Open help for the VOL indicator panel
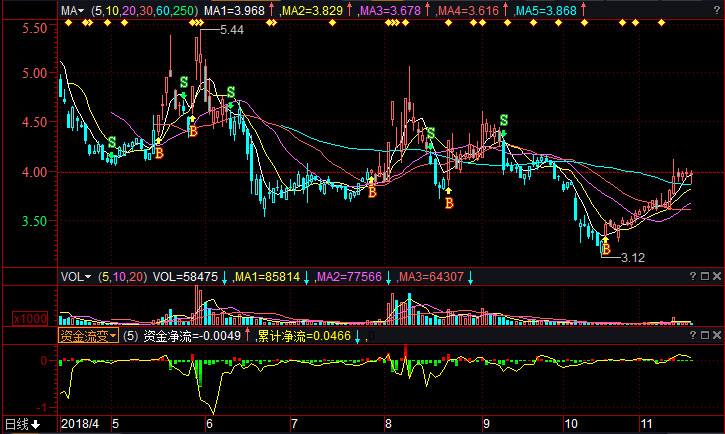 coord(692,276)
